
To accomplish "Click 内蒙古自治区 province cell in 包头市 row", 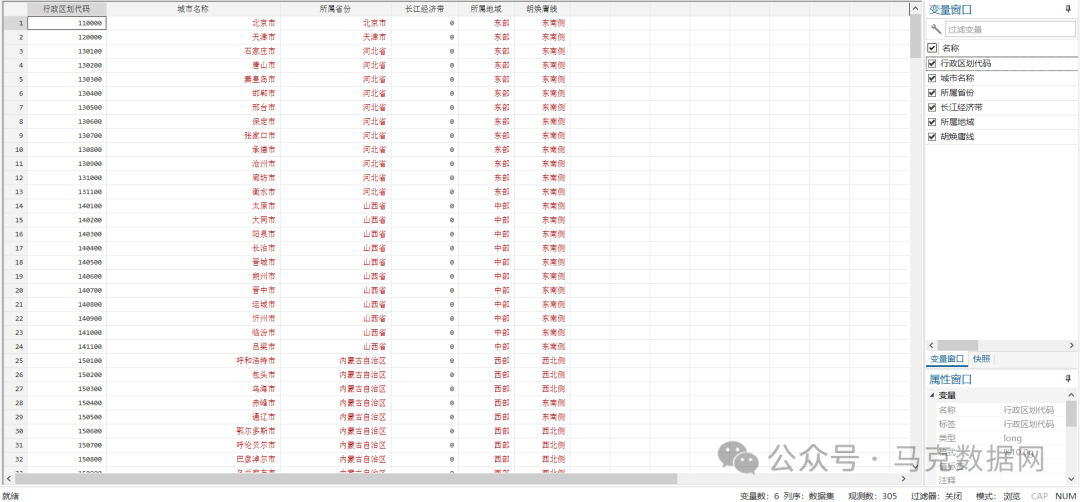I will 335,375.
